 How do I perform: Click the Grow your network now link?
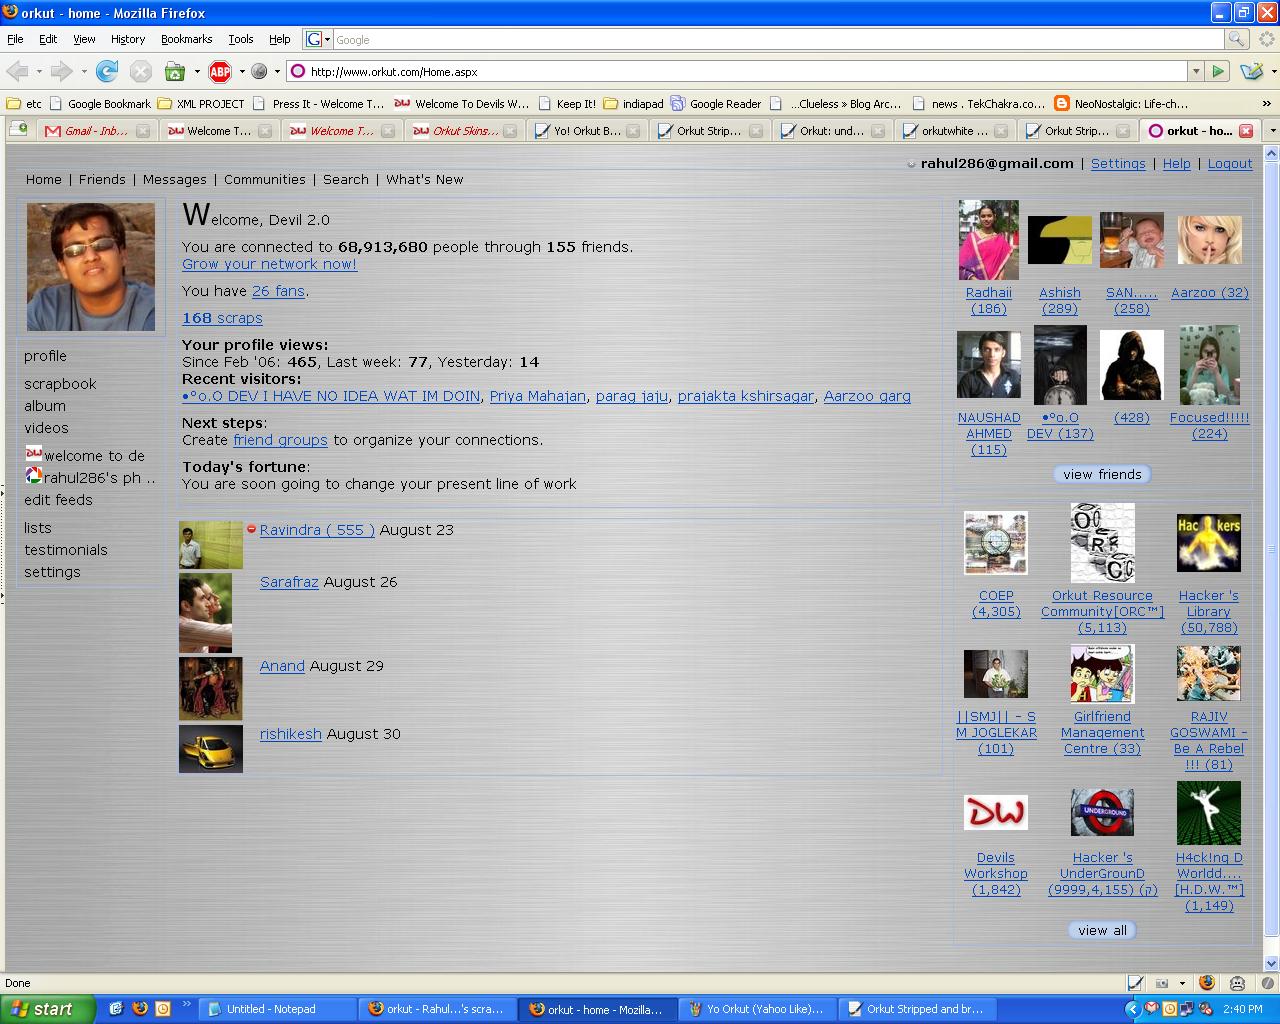(x=269, y=264)
